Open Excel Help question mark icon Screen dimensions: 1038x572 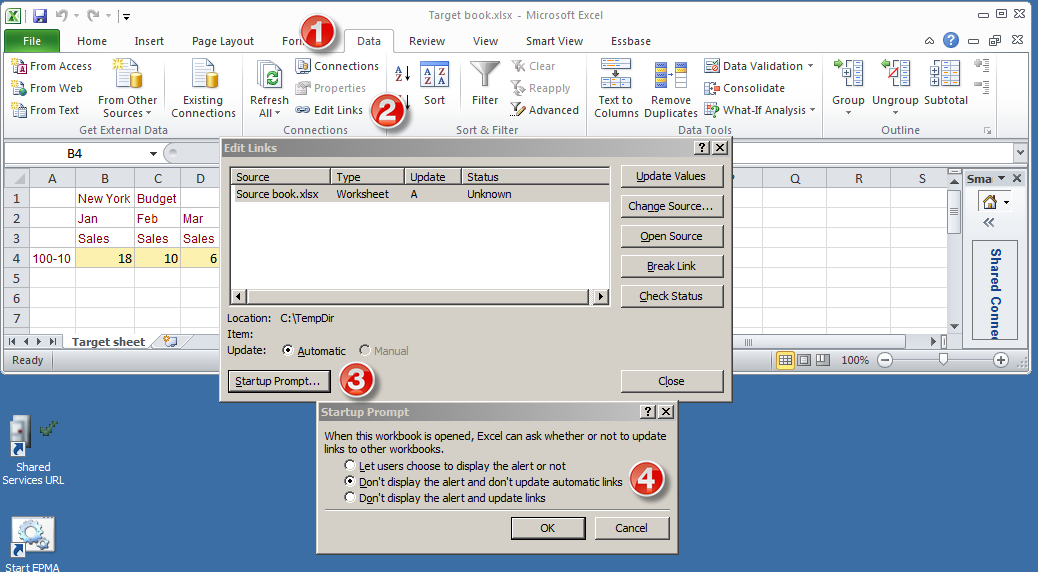pyautogui.click(x=951, y=40)
